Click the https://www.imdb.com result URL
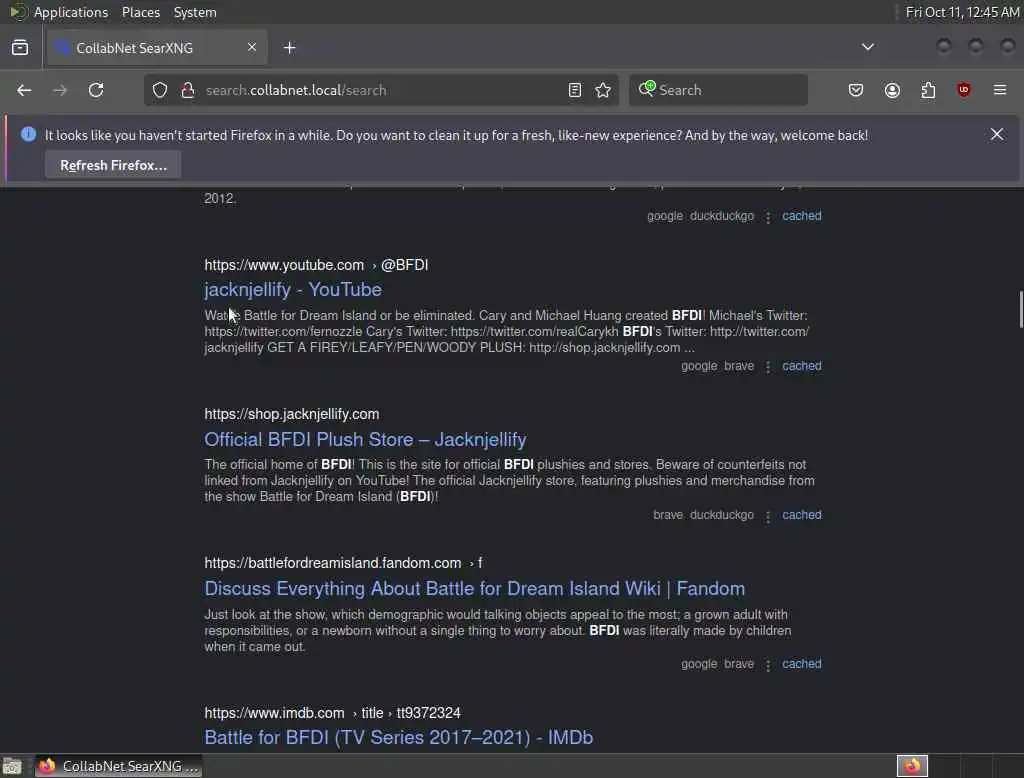Viewport: 1024px width, 778px height. pyautogui.click(x=274, y=713)
